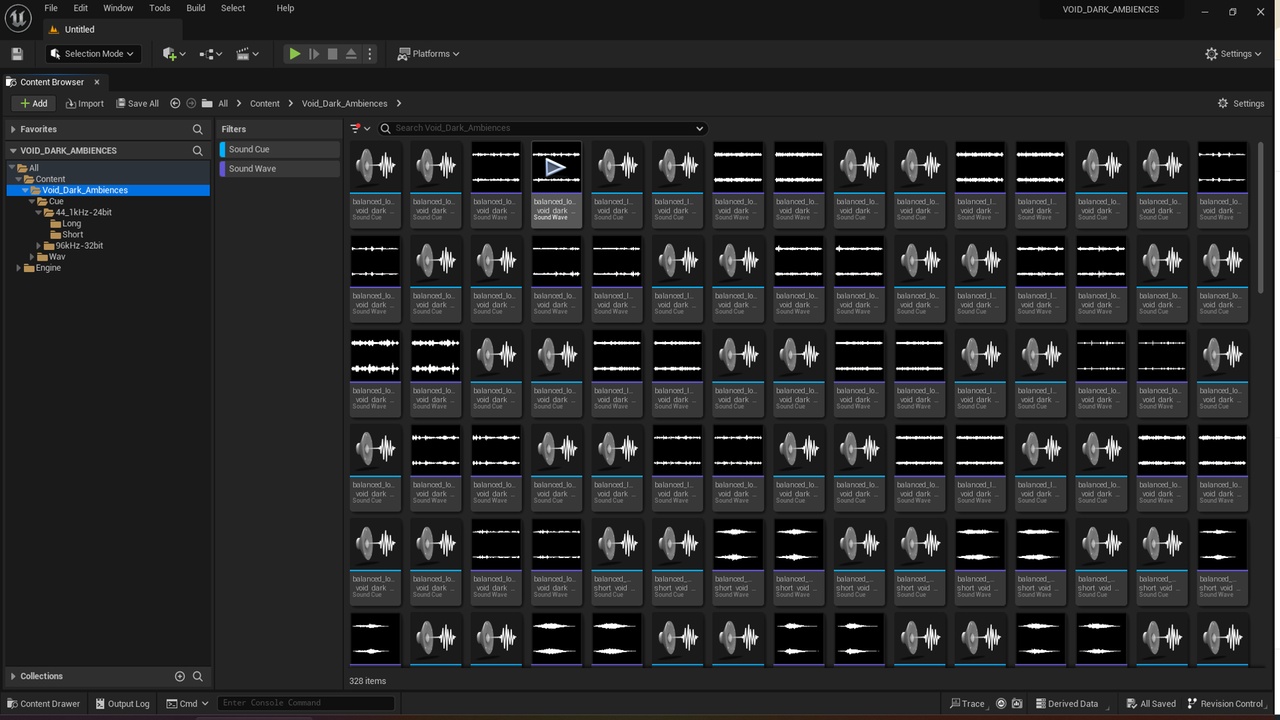Click All in the breadcrumb path

[223, 103]
